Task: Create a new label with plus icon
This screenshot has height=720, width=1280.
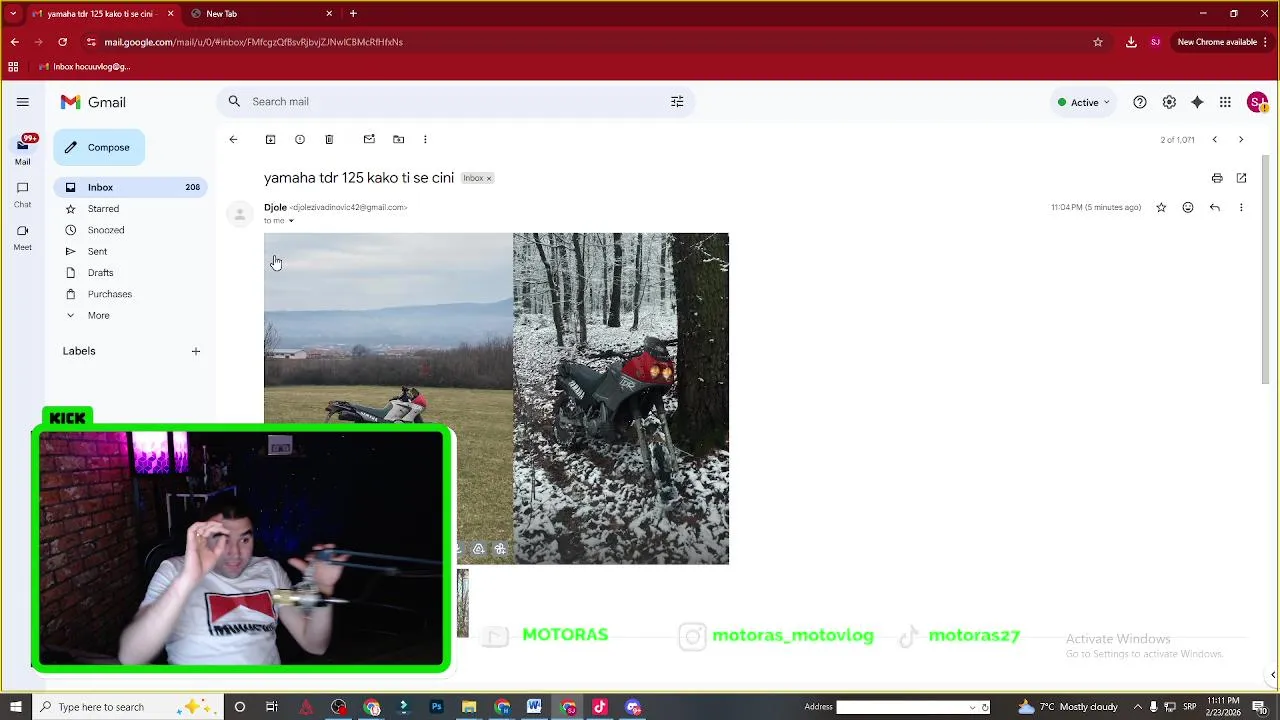Action: (196, 351)
